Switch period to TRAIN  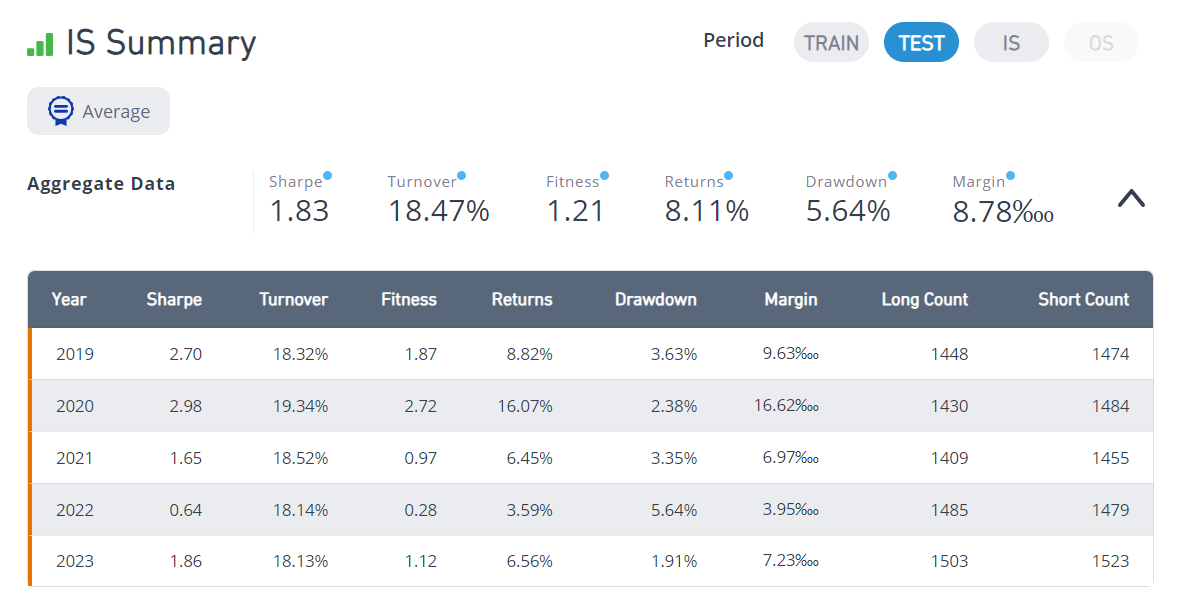pyautogui.click(x=831, y=42)
